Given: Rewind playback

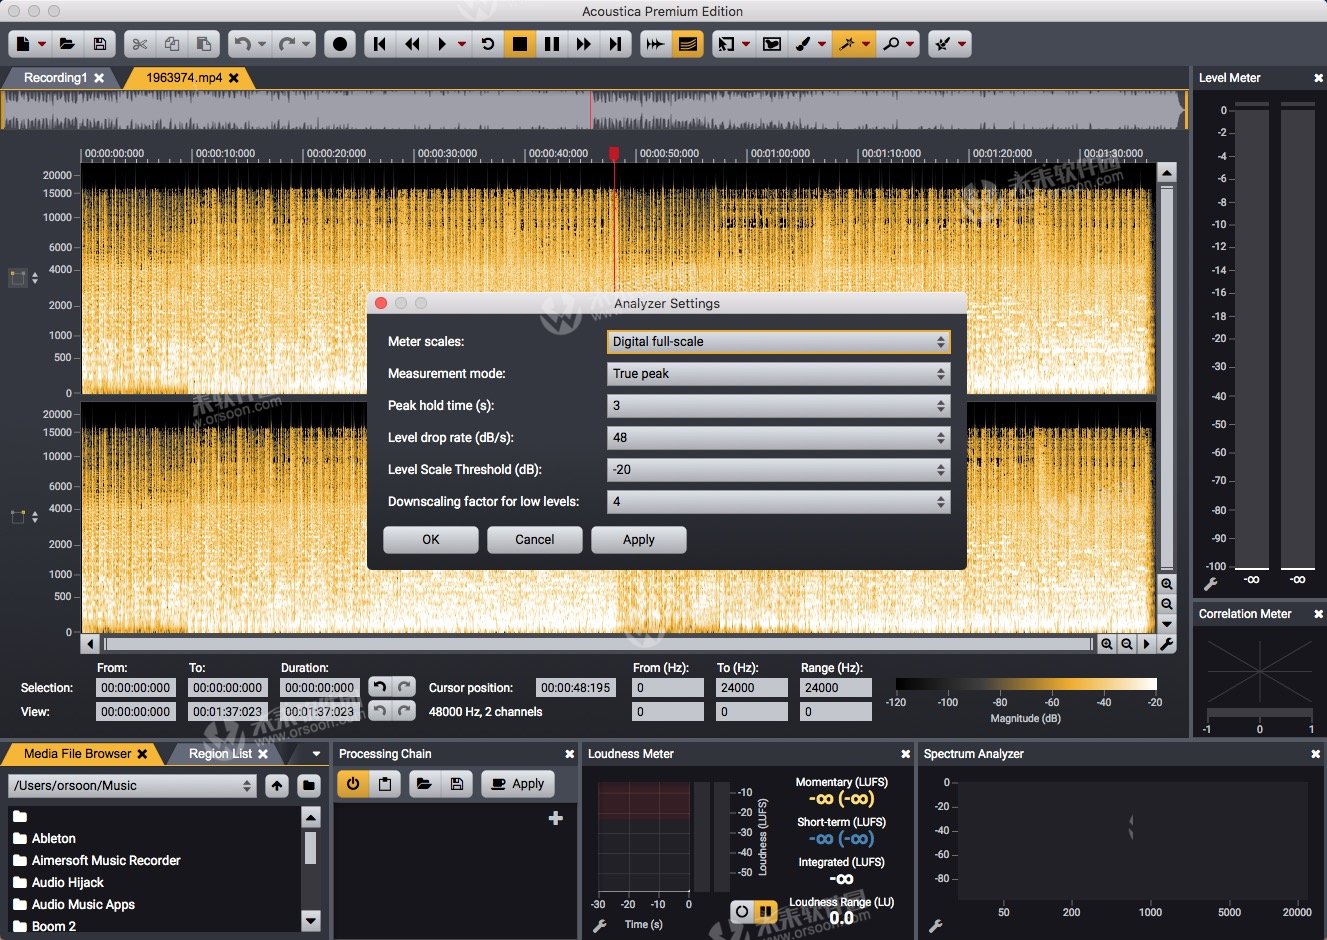Looking at the screenshot, I should (x=411, y=44).
